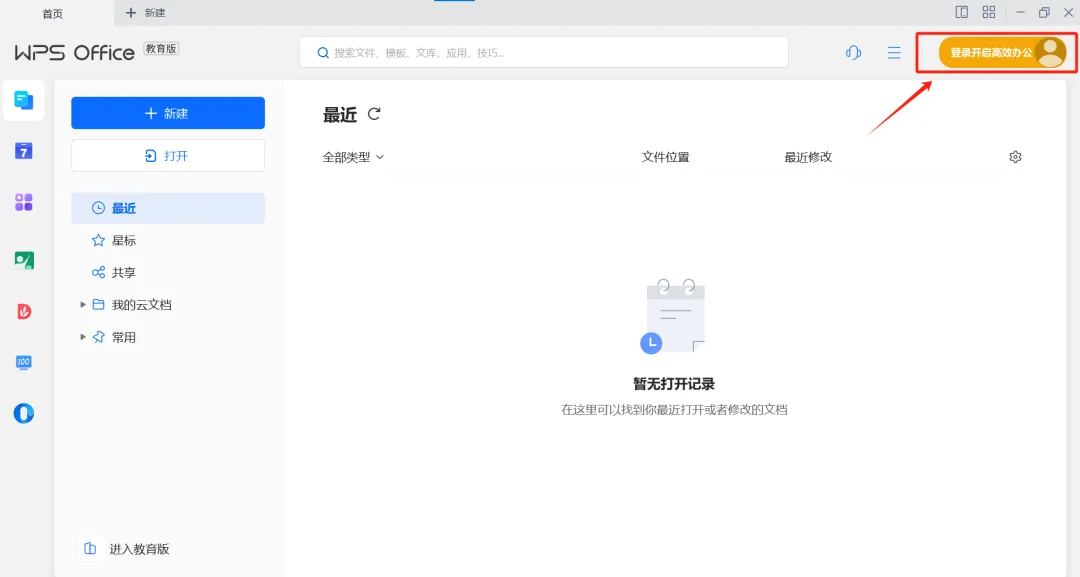Click the four-squares grid icon in title bar
This screenshot has height=577, width=1080.
point(988,12)
